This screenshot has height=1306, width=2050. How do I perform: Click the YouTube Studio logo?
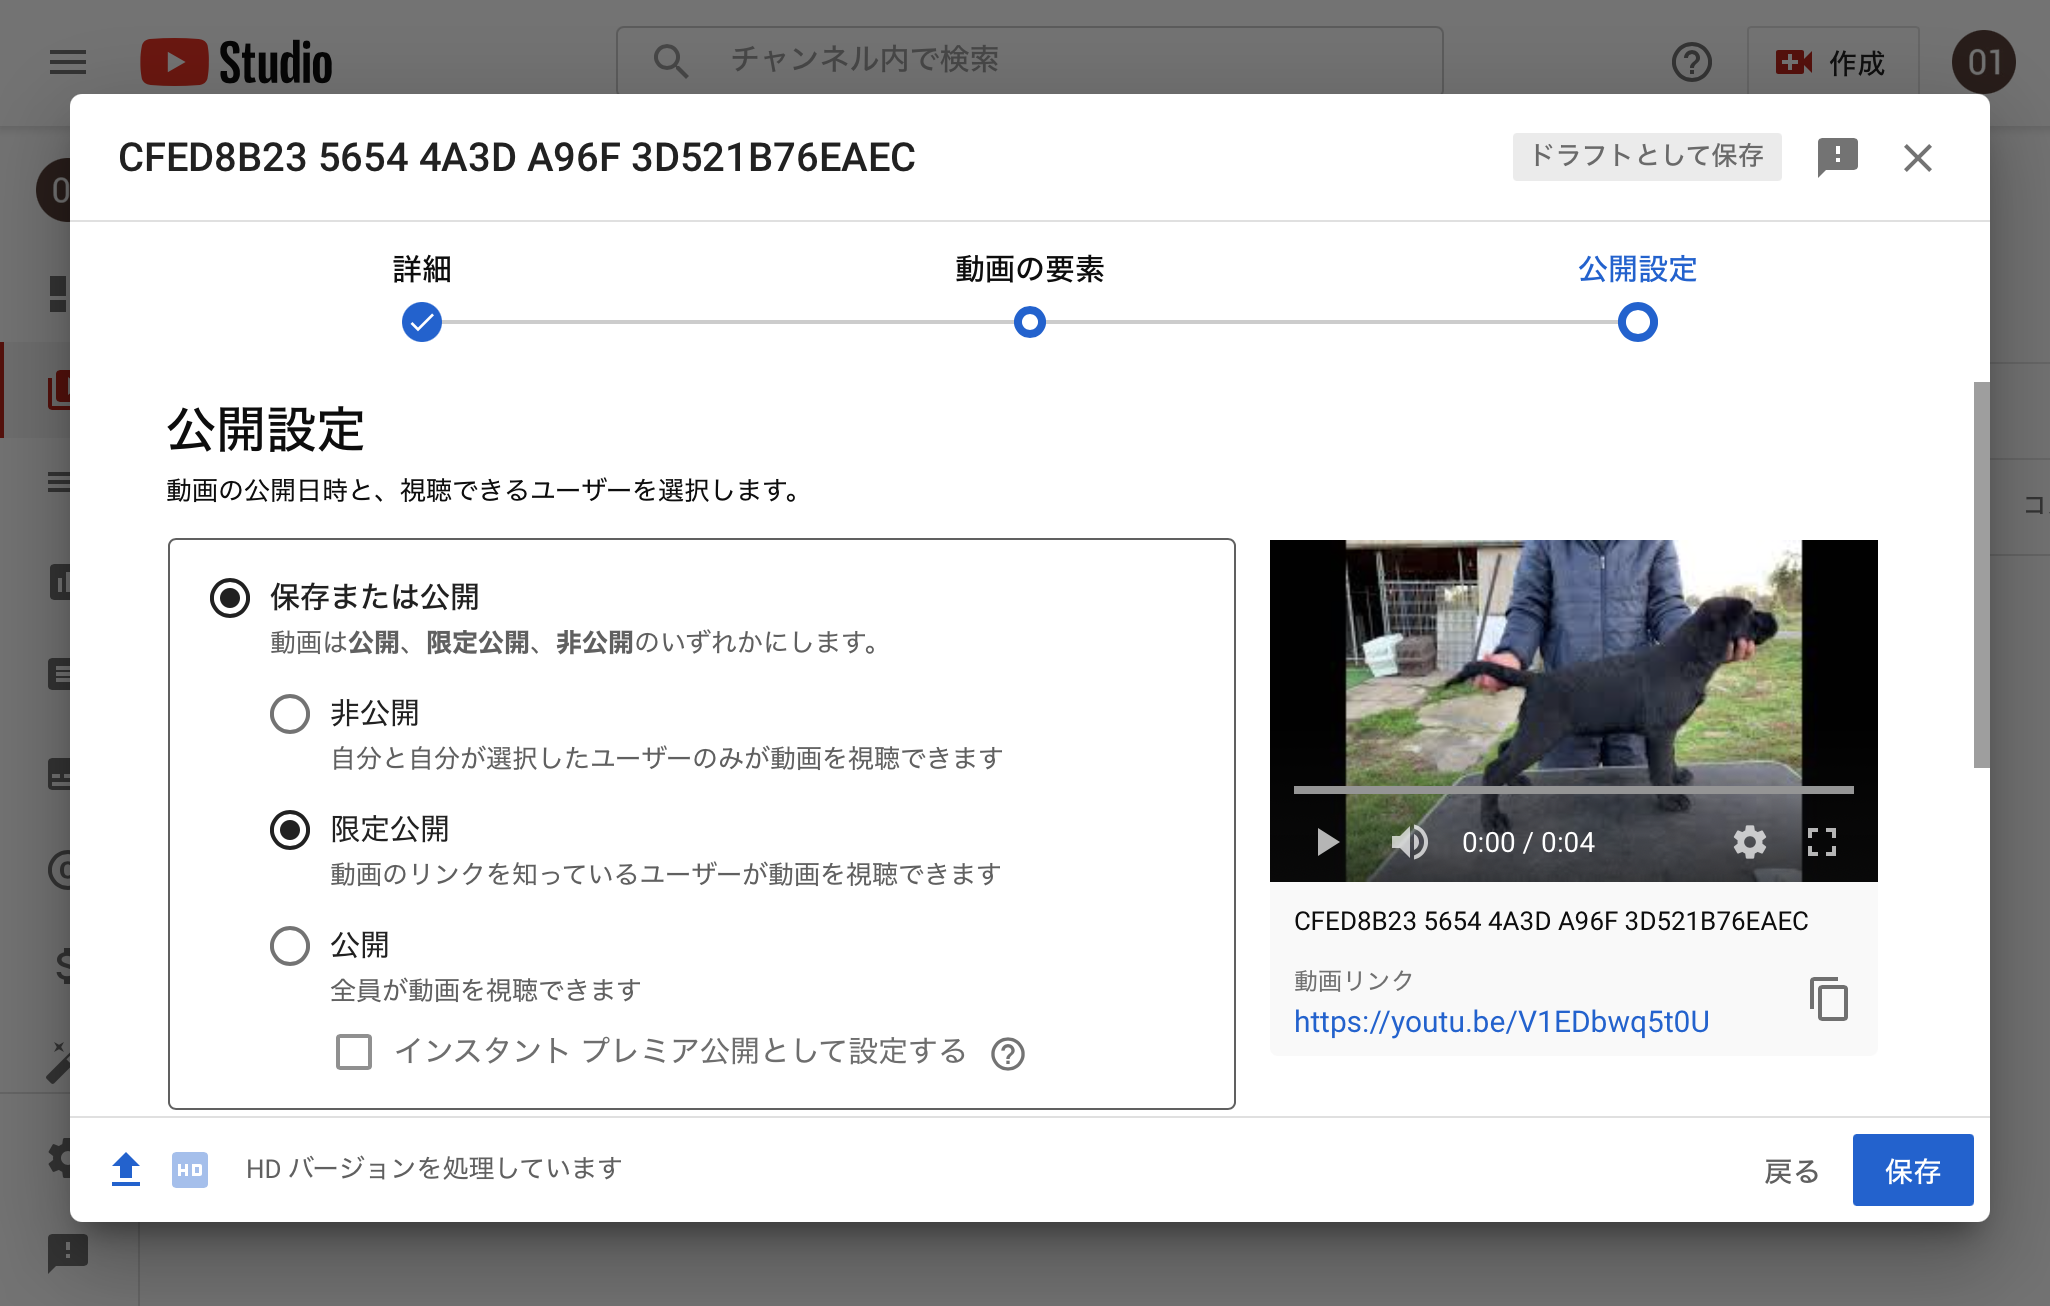pos(236,62)
